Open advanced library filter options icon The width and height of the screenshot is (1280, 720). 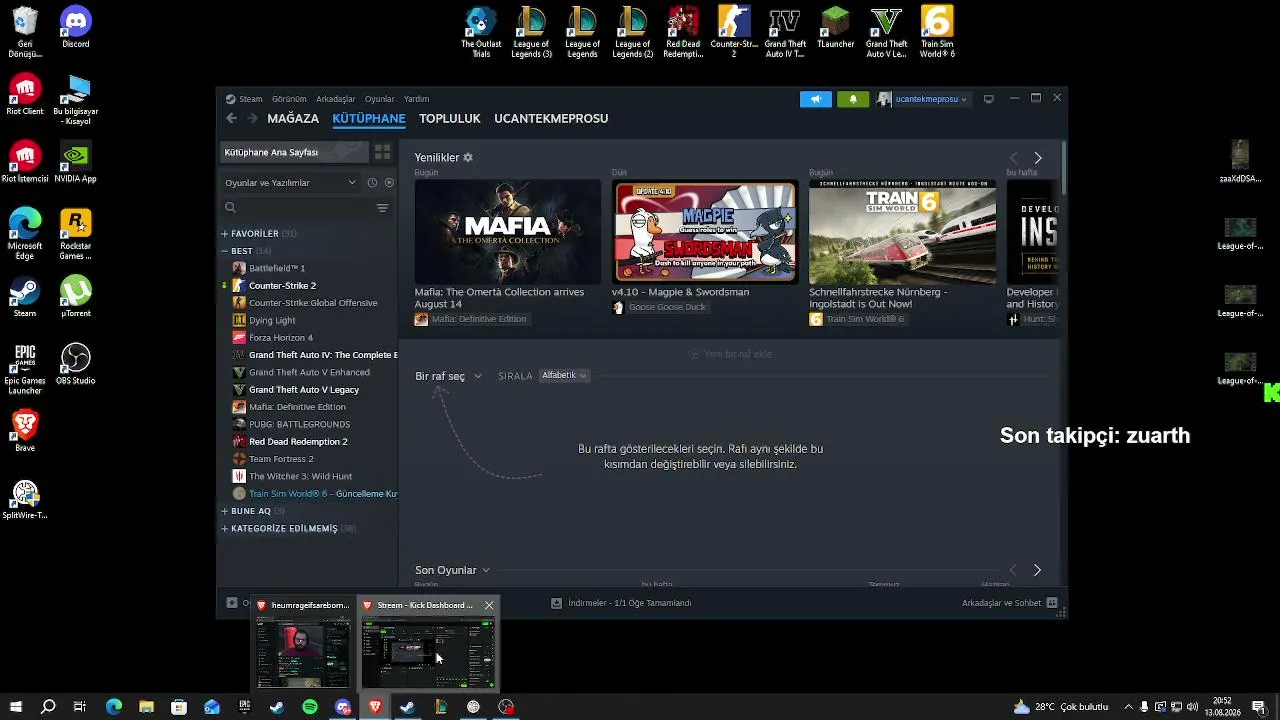(382, 208)
